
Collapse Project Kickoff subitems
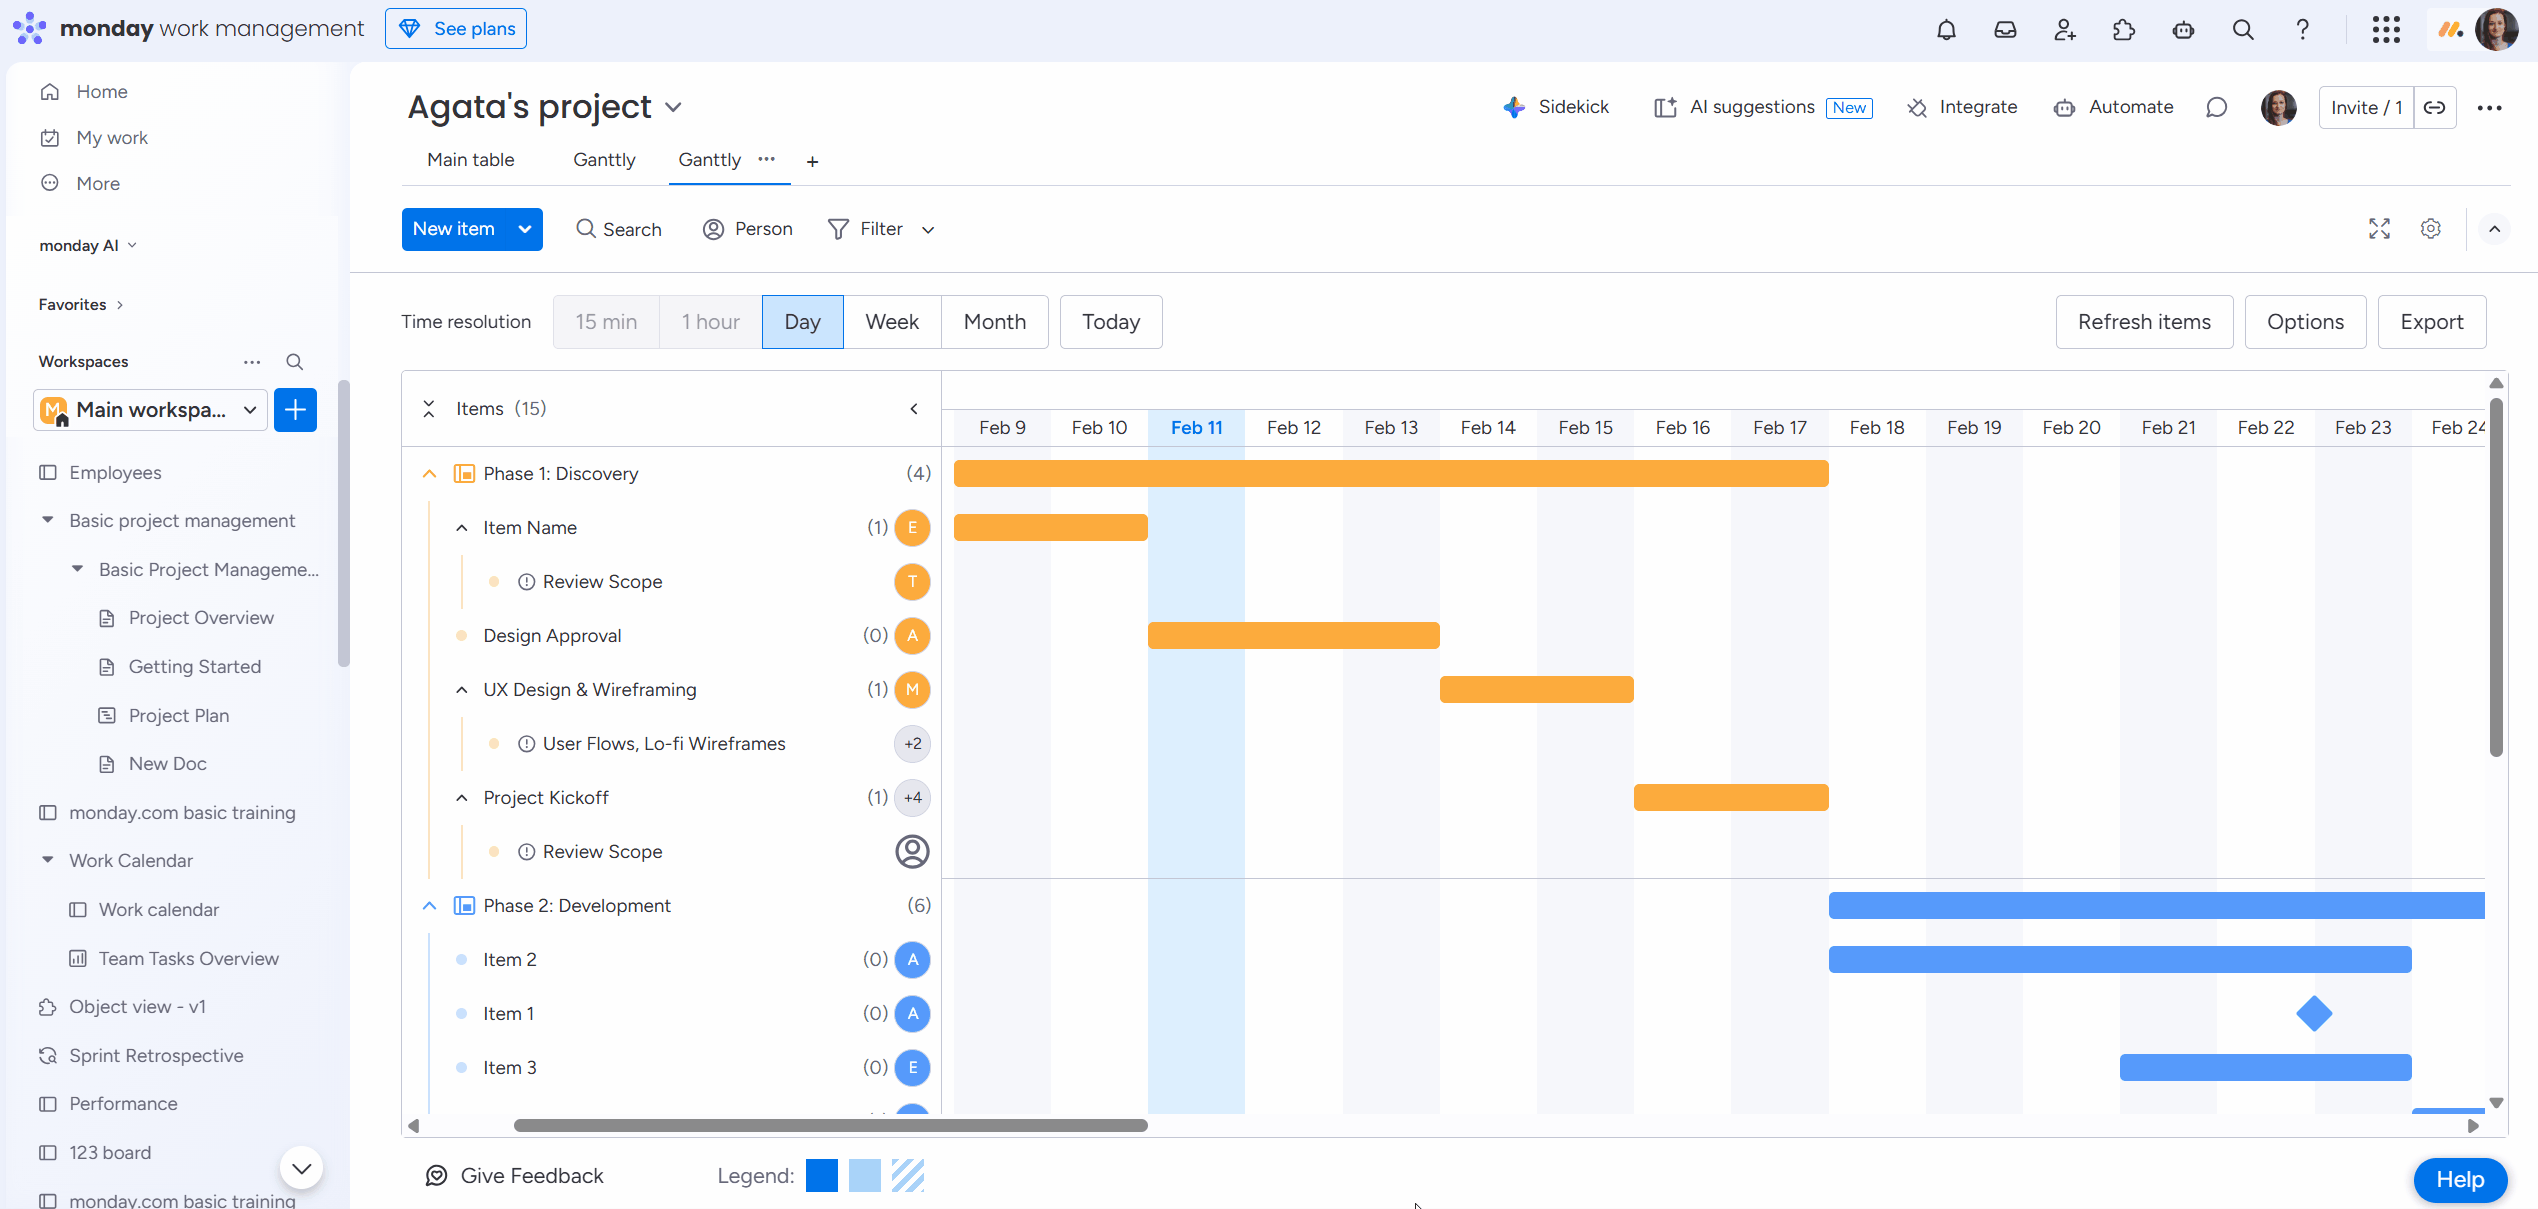point(462,798)
